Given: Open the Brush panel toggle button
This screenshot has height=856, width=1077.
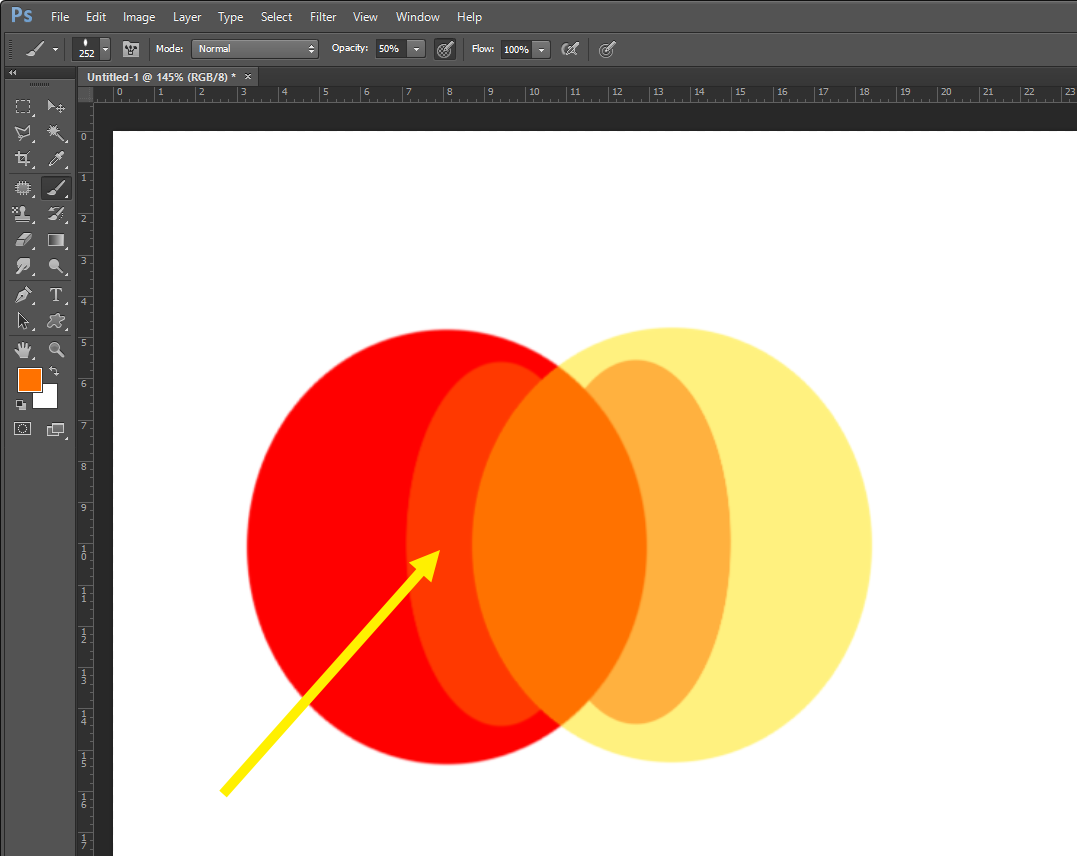Looking at the screenshot, I should coord(131,49).
